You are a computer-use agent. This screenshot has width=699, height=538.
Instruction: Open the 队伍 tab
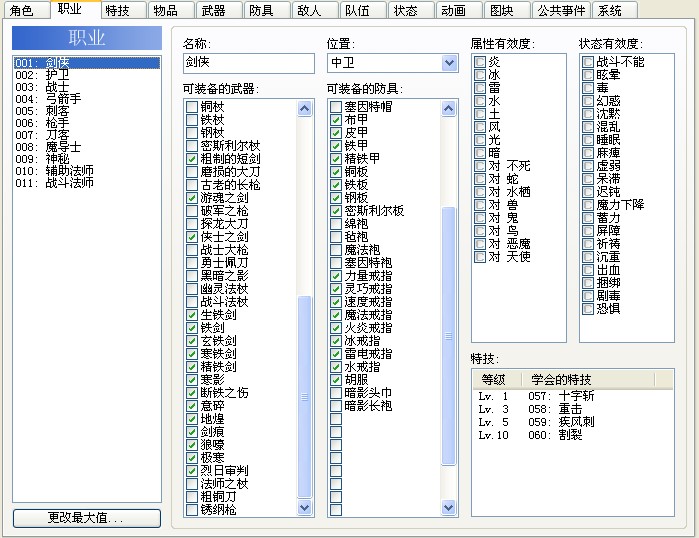pos(363,10)
